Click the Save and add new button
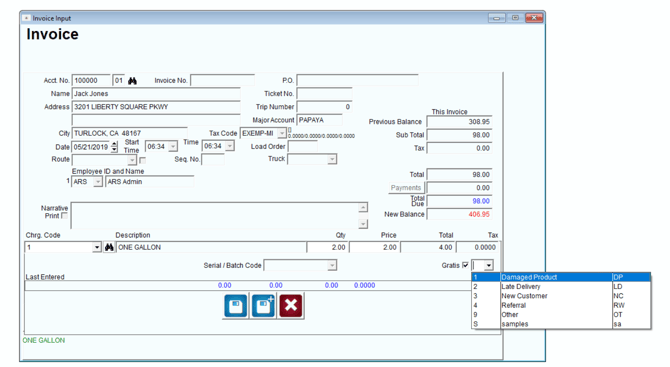 [x=263, y=306]
